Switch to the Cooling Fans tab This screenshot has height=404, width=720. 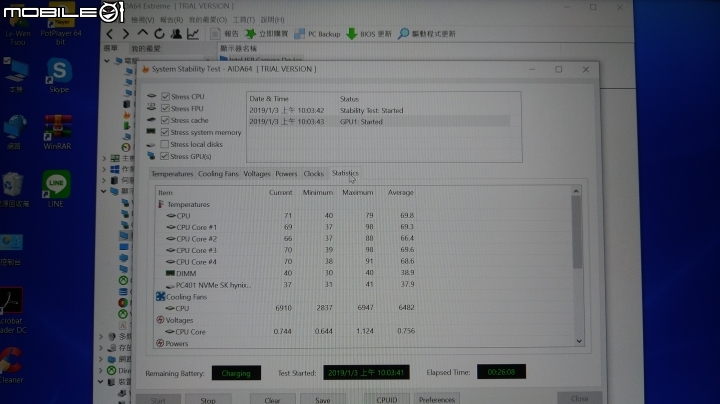[218, 174]
